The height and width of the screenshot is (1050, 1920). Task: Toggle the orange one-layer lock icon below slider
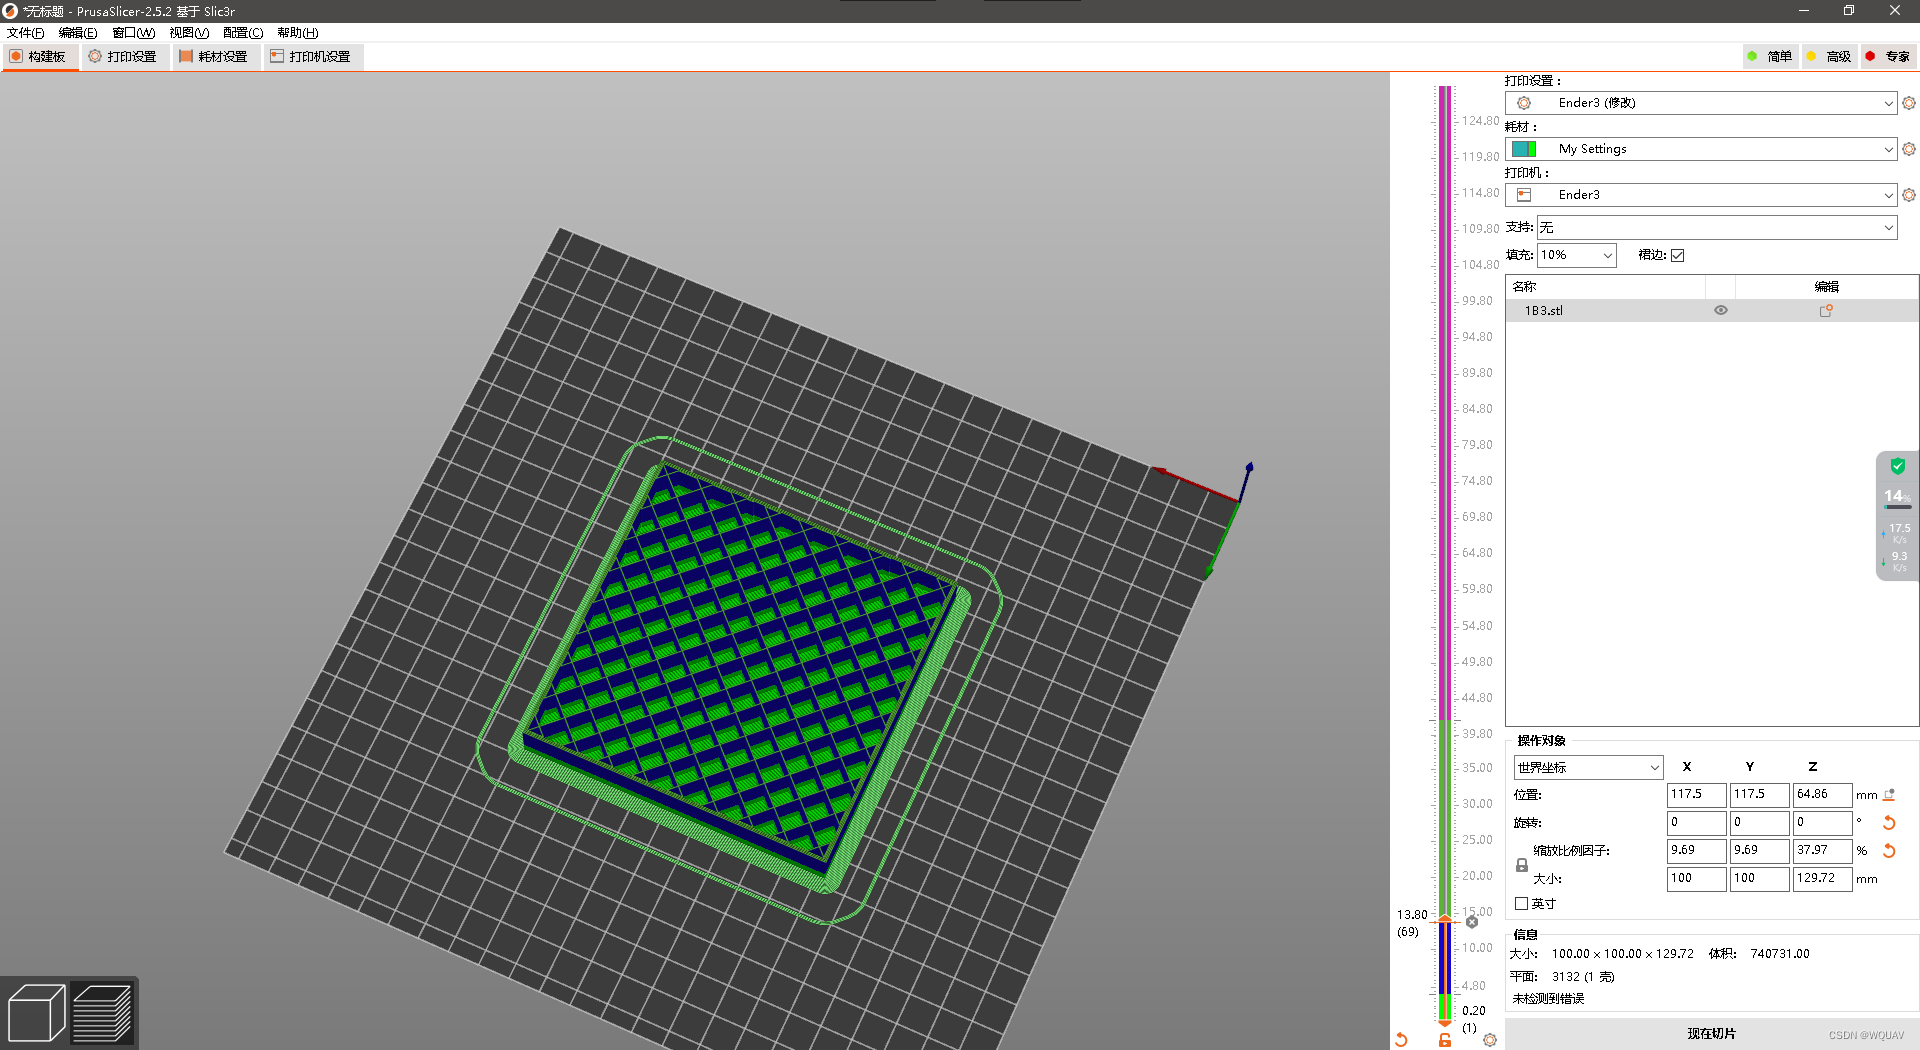tap(1445, 1040)
